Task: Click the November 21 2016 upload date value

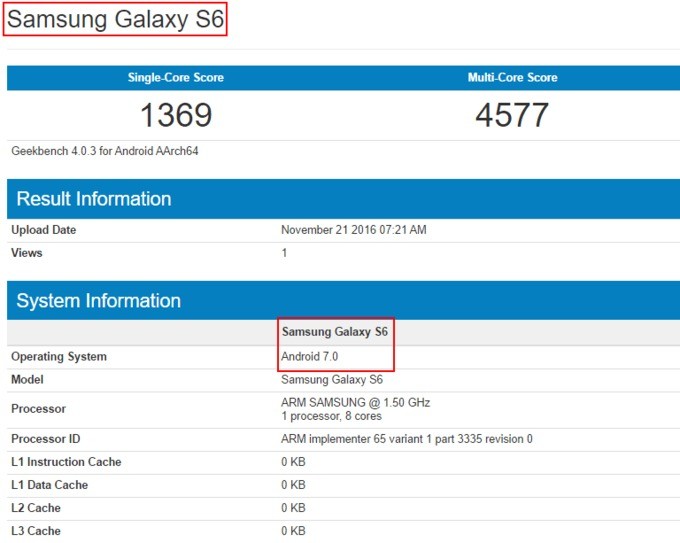Action: click(x=354, y=230)
